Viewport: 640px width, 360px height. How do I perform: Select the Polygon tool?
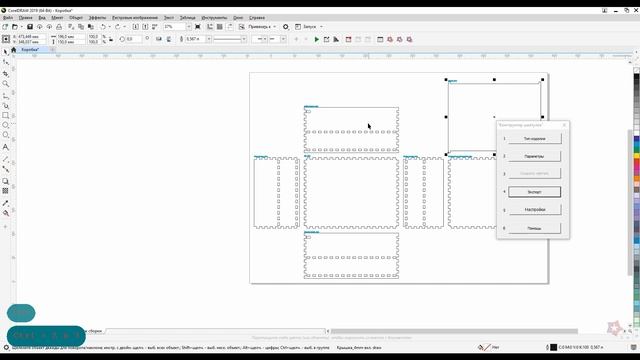tap(5, 135)
